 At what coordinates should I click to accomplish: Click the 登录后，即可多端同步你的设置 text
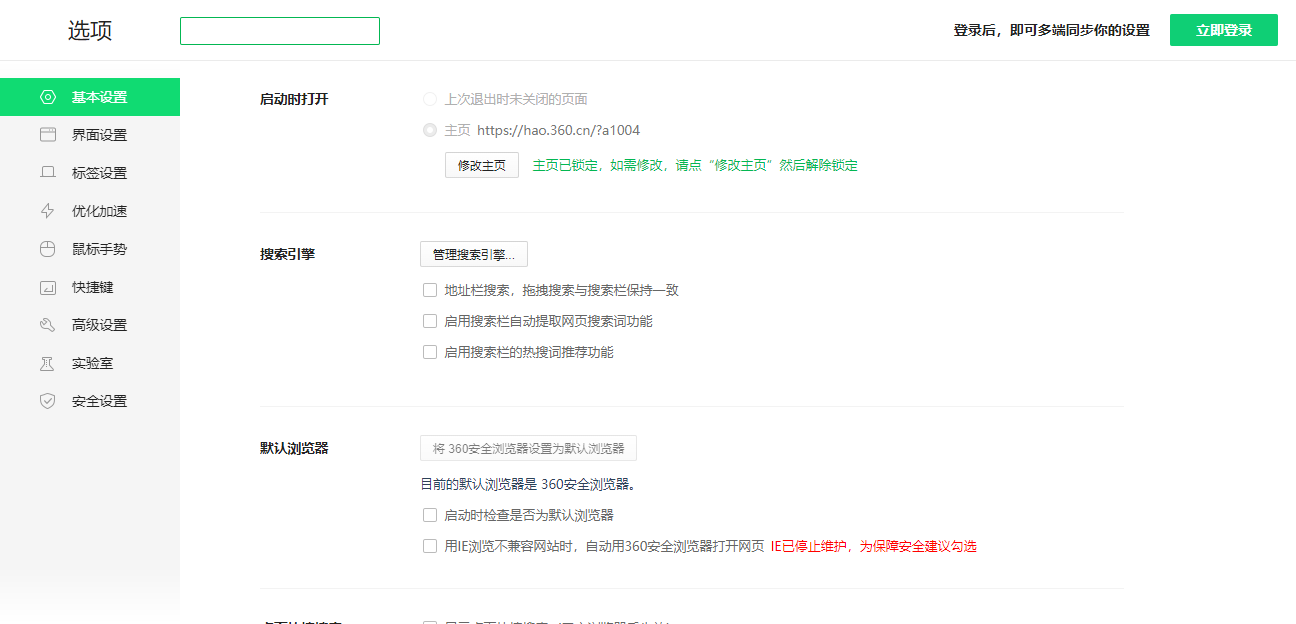[1051, 30]
